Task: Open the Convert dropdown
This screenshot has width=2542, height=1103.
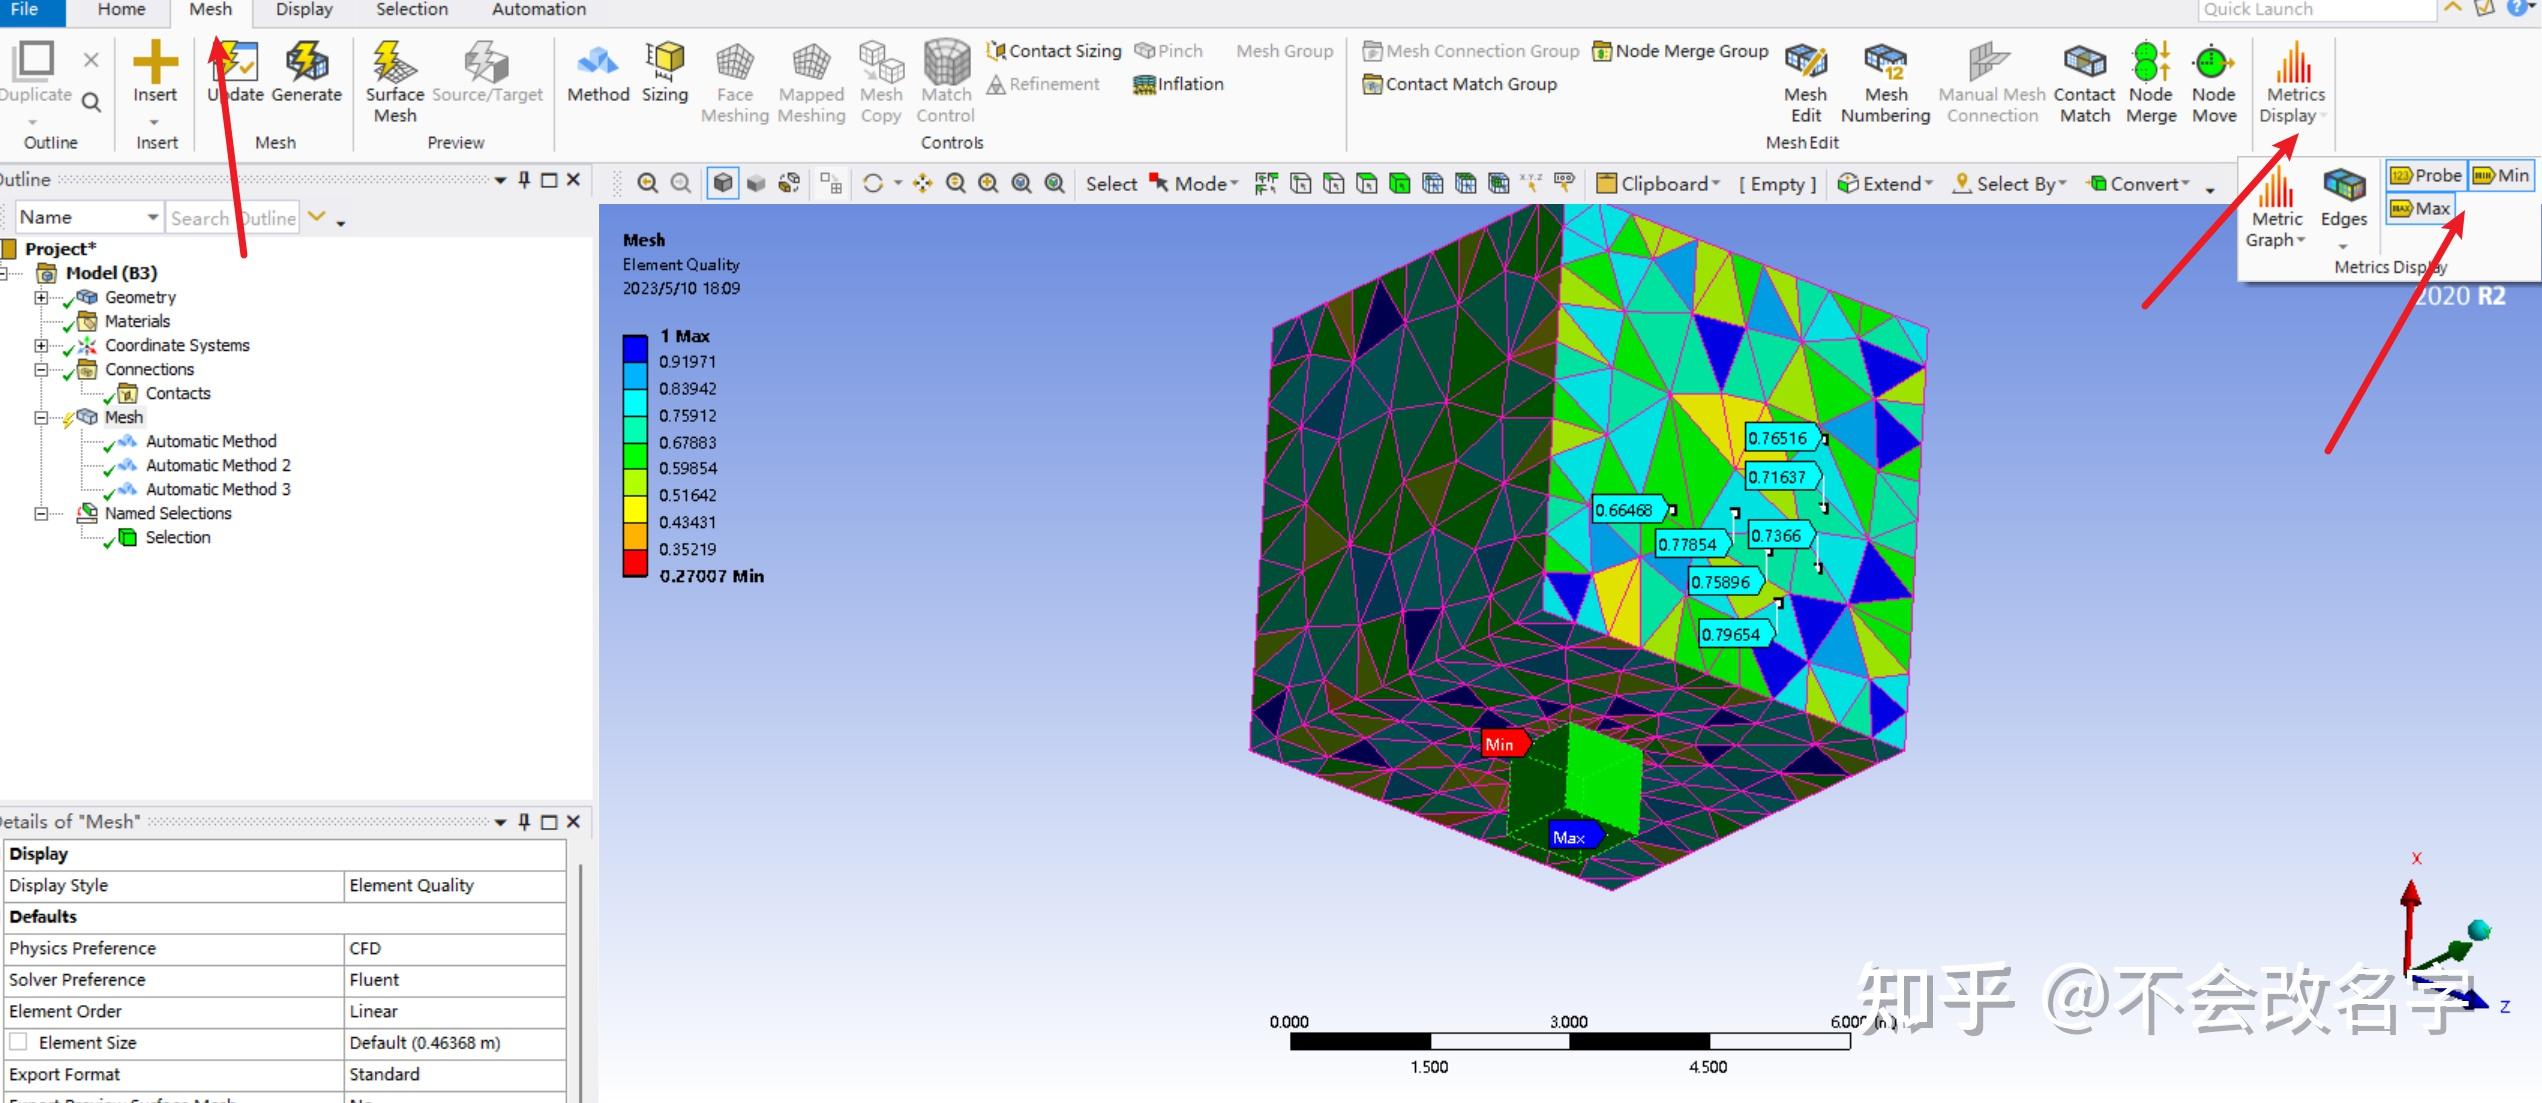Action: [2138, 184]
